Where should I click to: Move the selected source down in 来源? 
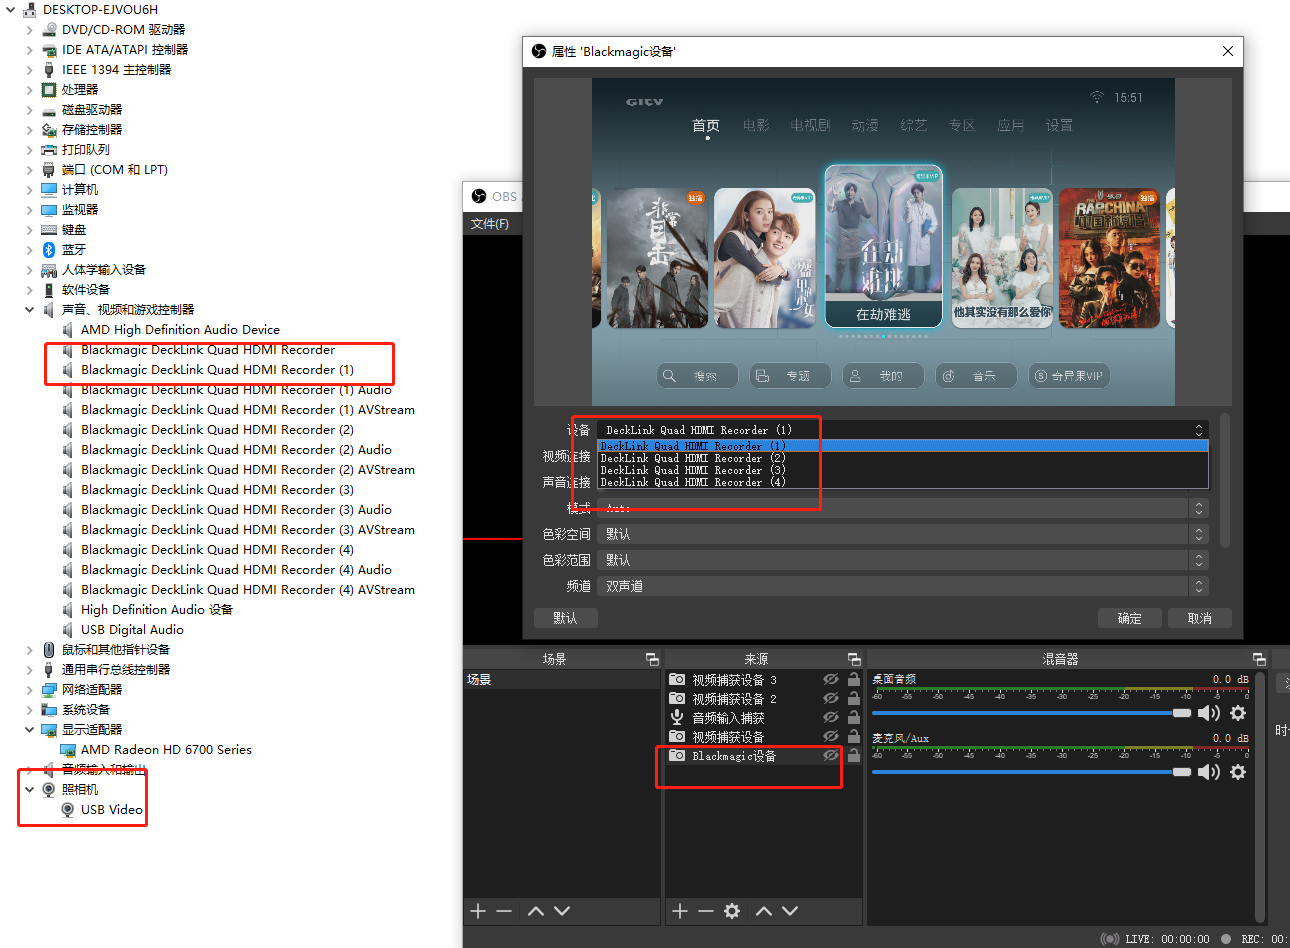click(790, 911)
